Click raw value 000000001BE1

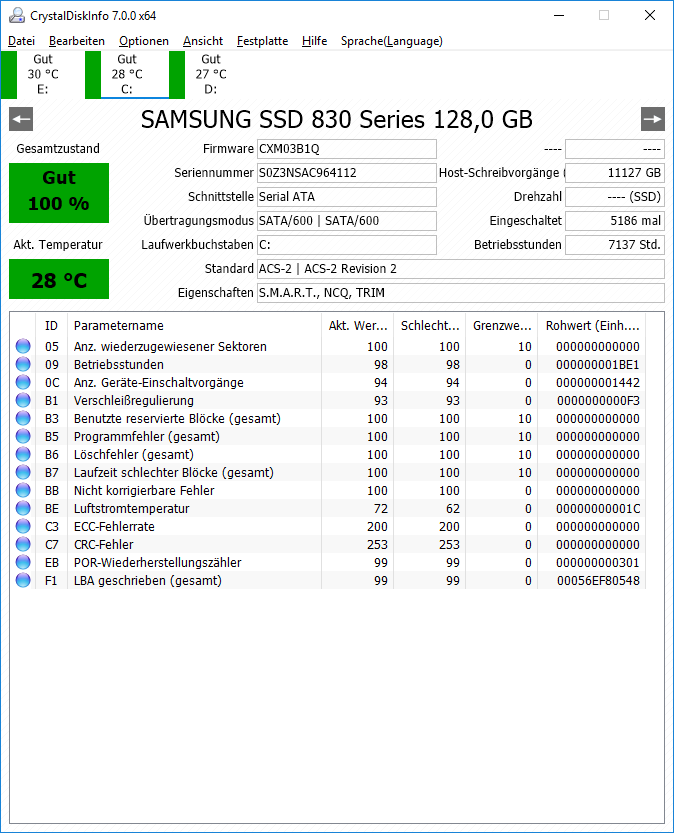coord(598,365)
